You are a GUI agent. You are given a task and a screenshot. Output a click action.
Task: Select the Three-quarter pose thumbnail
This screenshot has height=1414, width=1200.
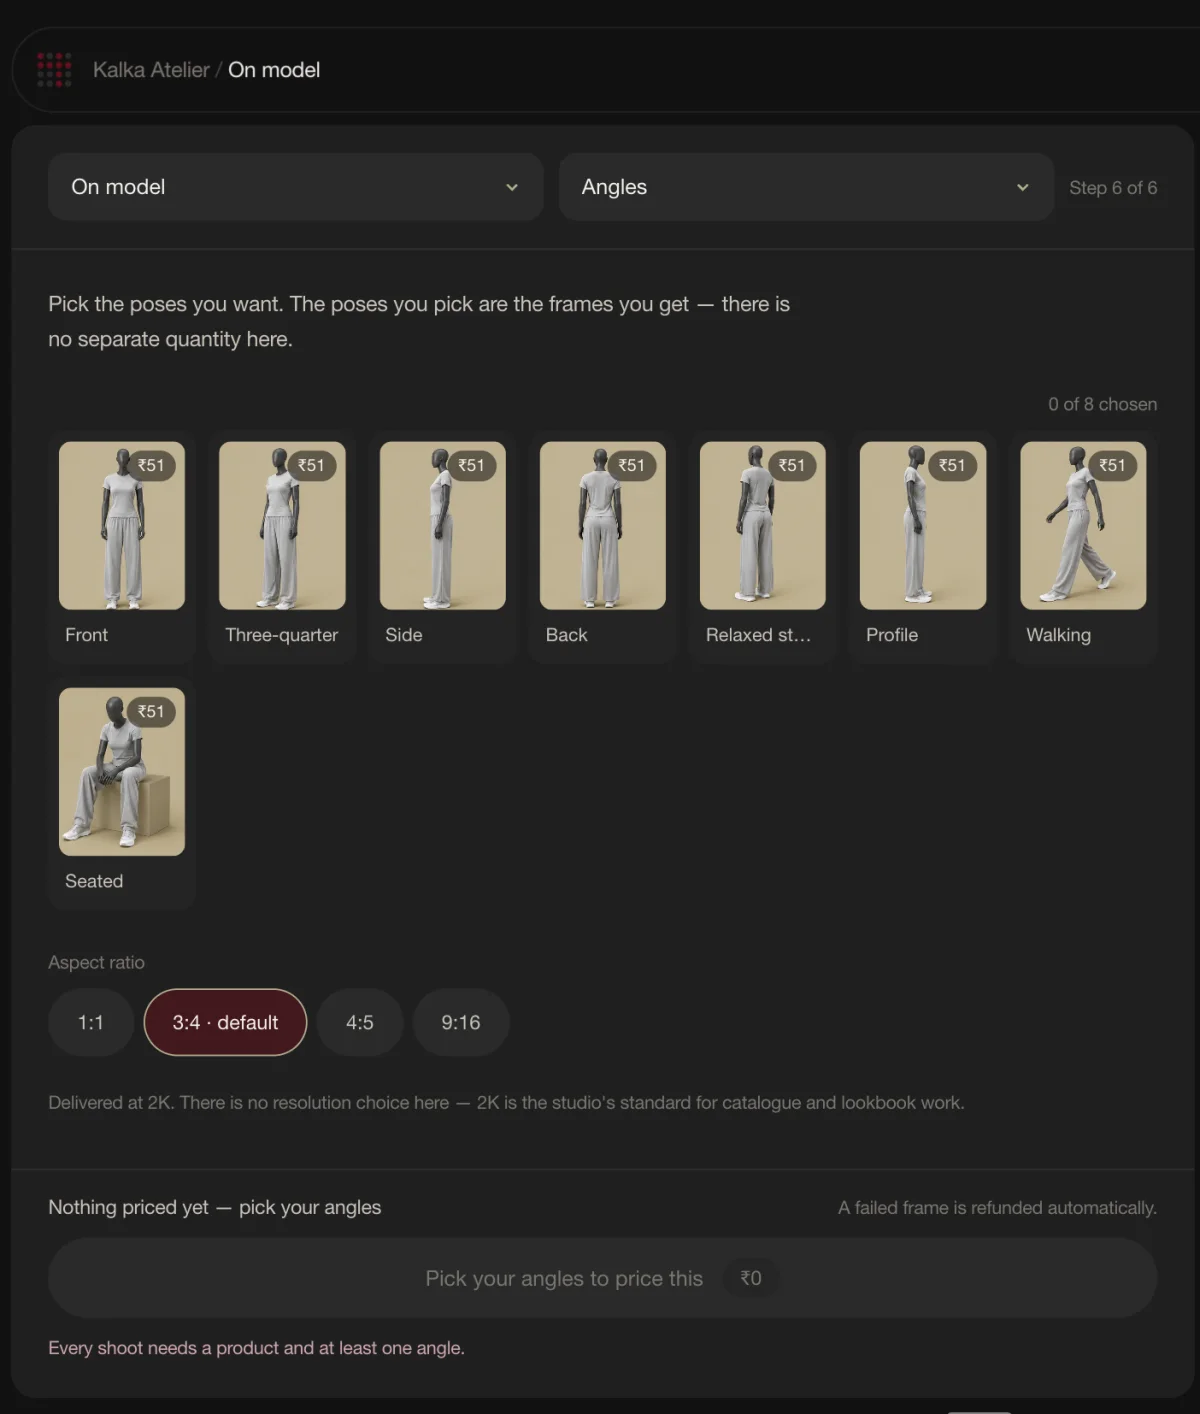click(282, 526)
